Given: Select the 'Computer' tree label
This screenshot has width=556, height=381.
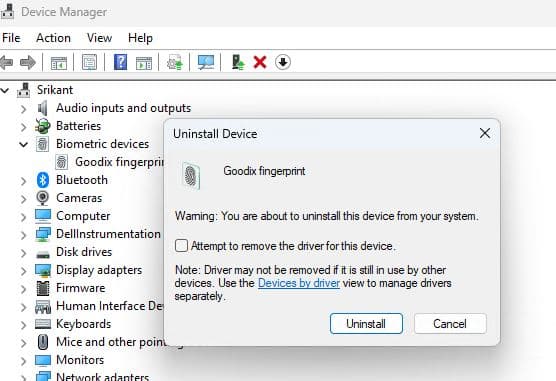Looking at the screenshot, I should [x=83, y=216].
